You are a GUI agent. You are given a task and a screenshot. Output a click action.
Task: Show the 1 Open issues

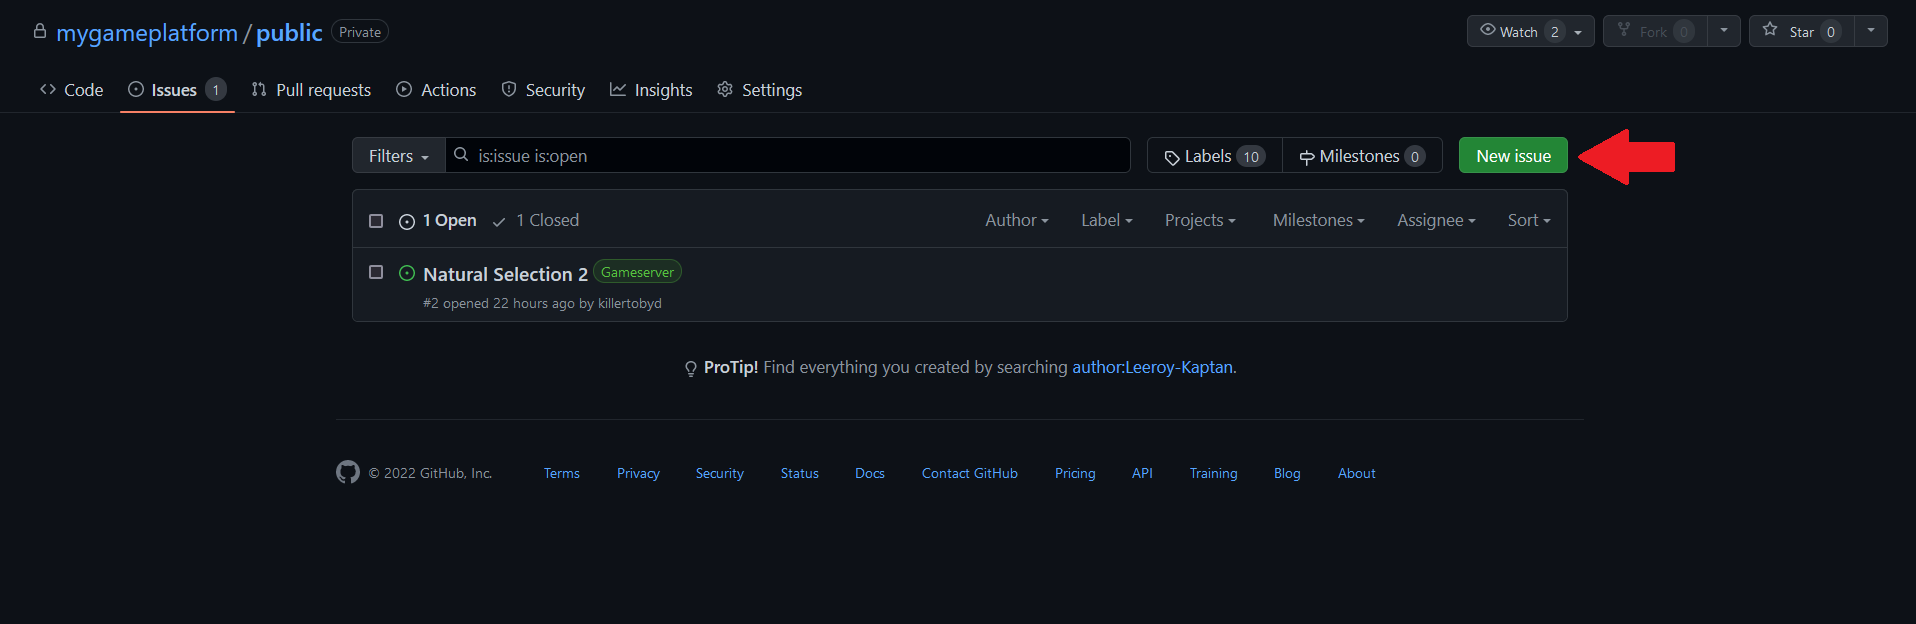(438, 220)
